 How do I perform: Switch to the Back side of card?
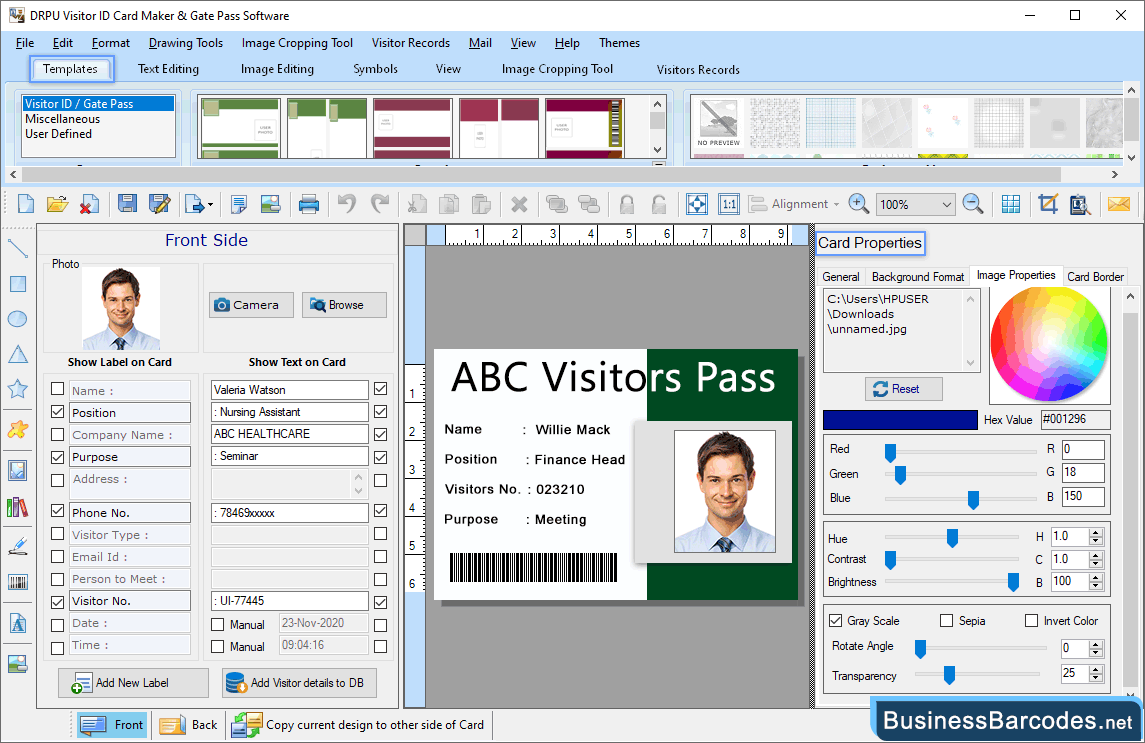coord(189,725)
